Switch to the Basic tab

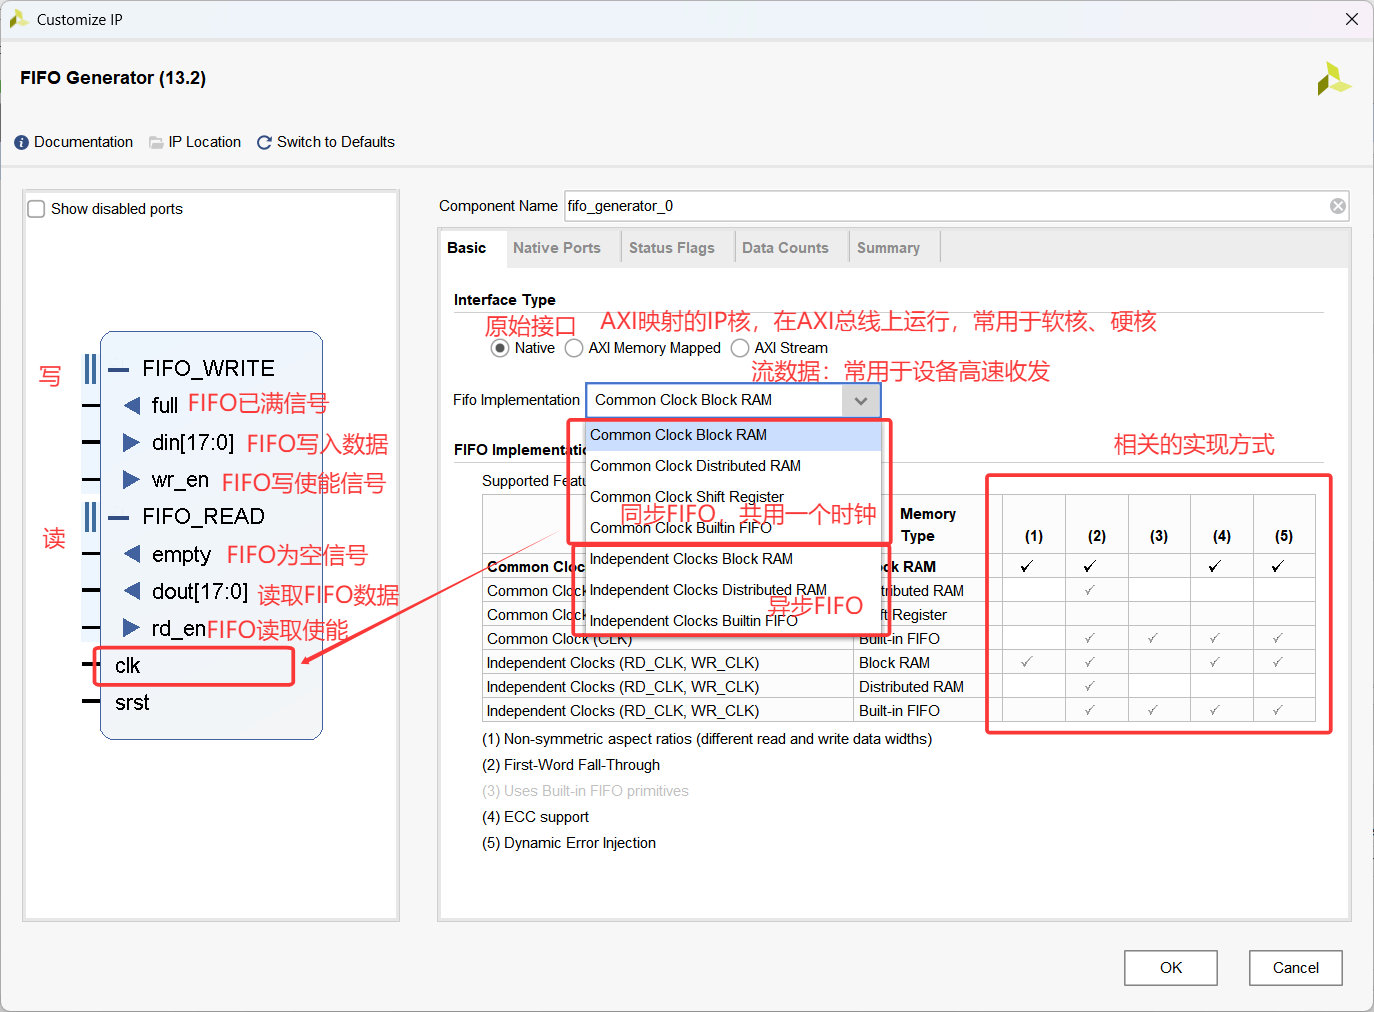[467, 248]
